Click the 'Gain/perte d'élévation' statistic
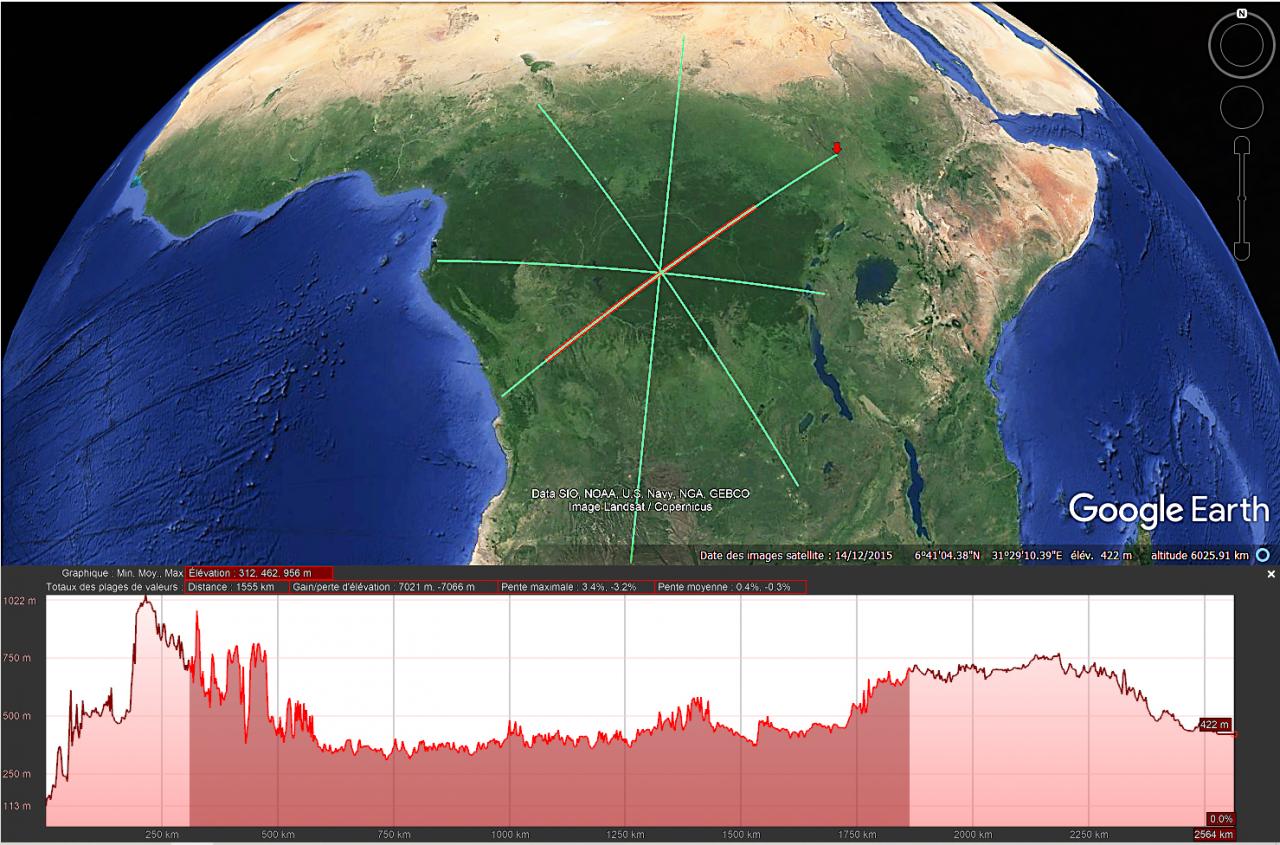Screen dimensions: 1280x845 (x=393, y=587)
